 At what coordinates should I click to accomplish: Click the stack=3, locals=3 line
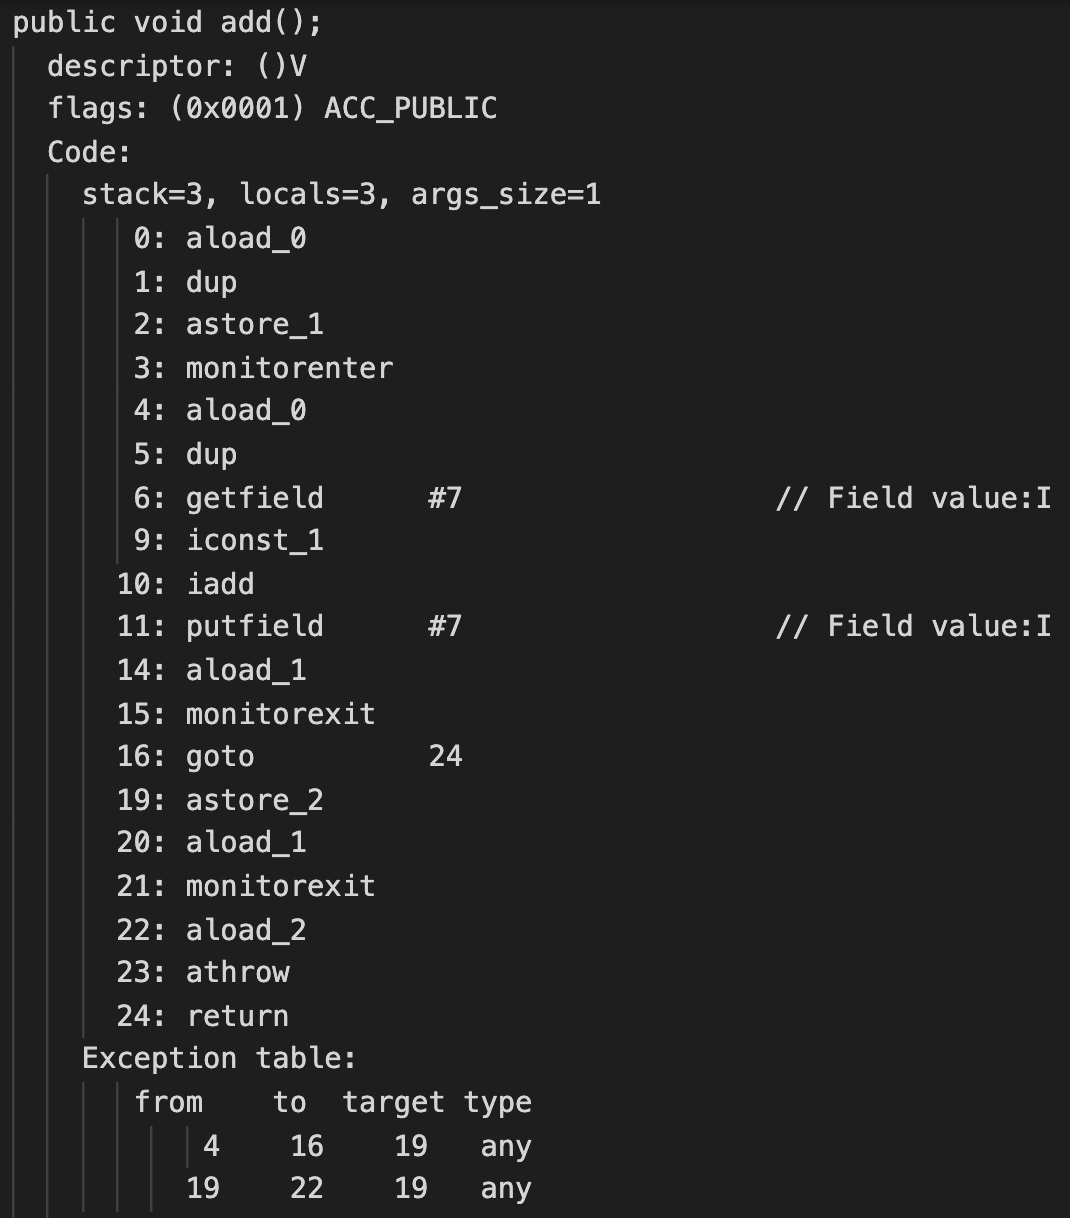341,194
